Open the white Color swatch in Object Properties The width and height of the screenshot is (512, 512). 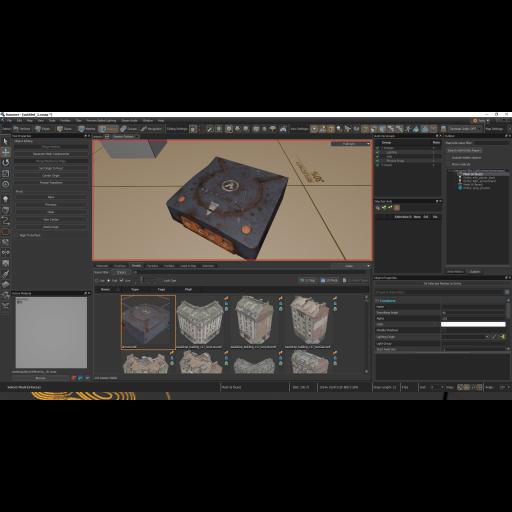click(x=473, y=324)
